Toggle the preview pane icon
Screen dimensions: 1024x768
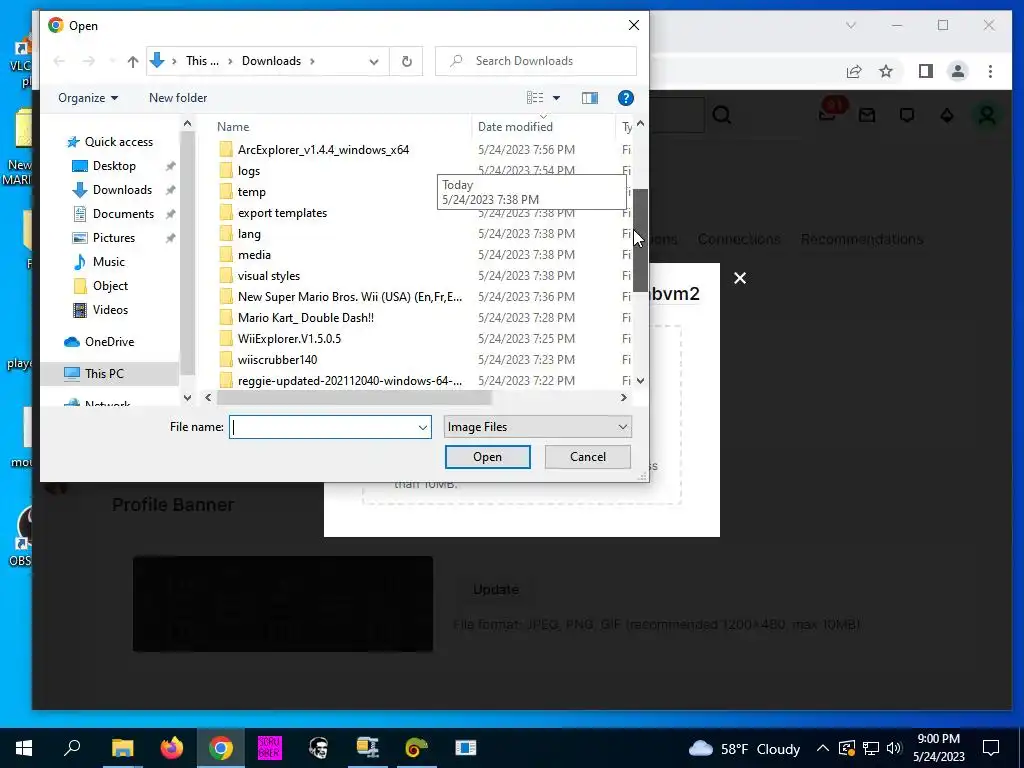(x=590, y=98)
